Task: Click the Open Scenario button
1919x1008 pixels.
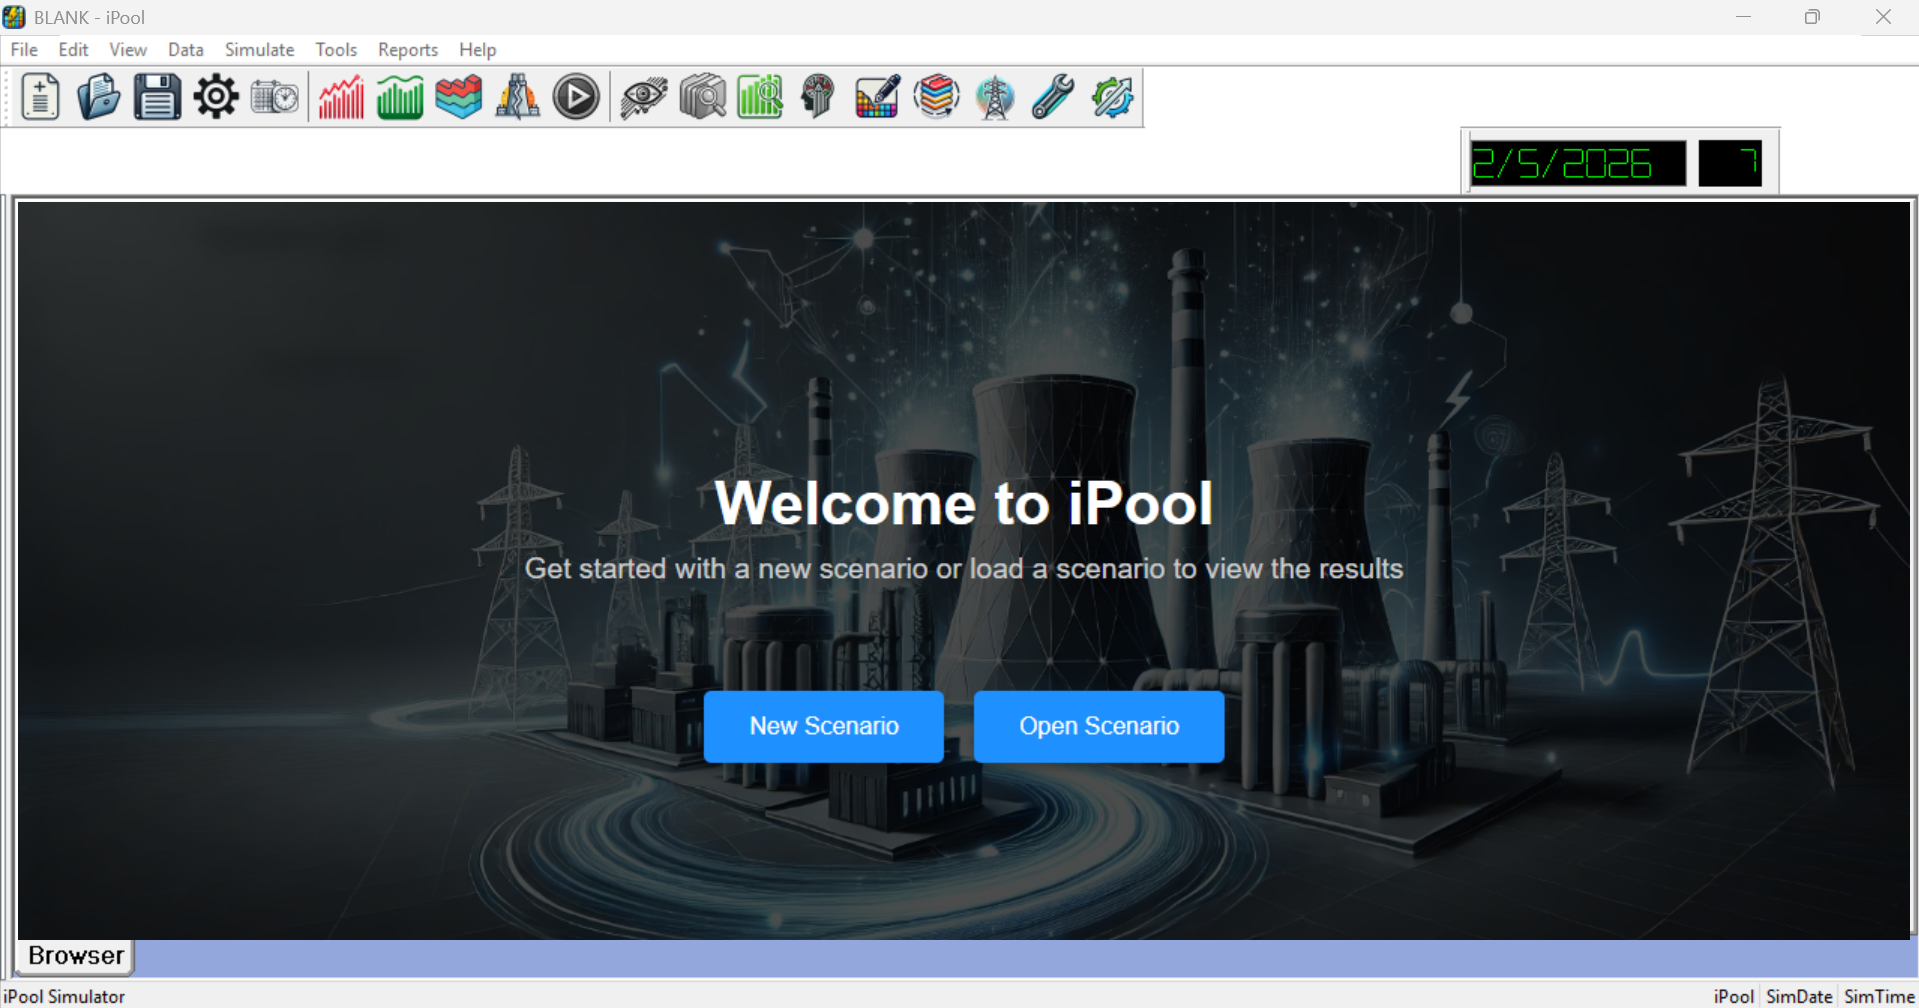Action: tap(1098, 726)
